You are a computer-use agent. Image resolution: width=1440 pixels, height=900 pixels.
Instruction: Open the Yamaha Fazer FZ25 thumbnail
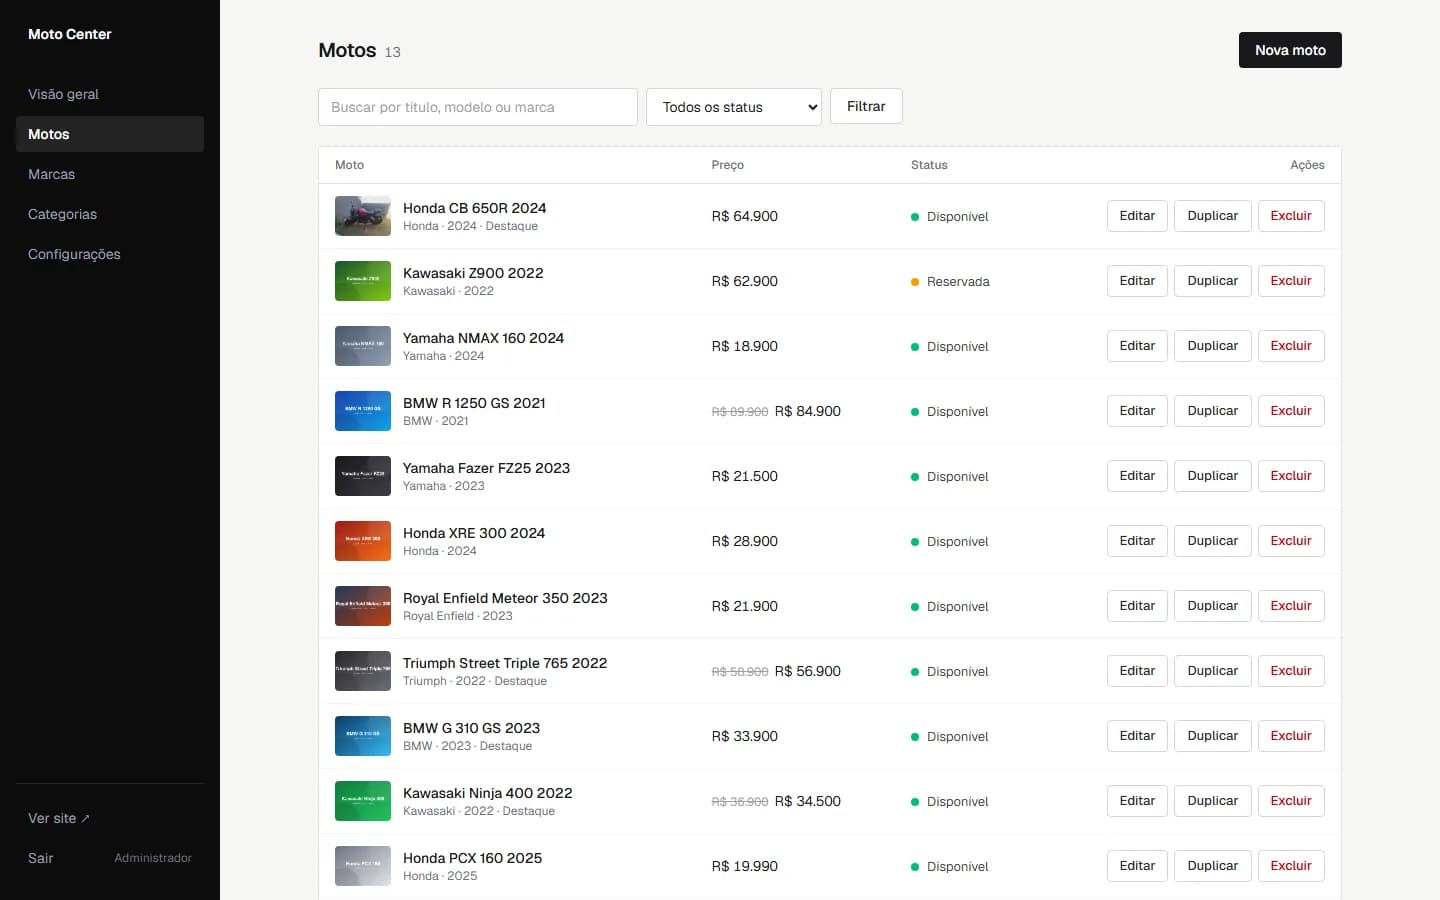pyautogui.click(x=363, y=476)
